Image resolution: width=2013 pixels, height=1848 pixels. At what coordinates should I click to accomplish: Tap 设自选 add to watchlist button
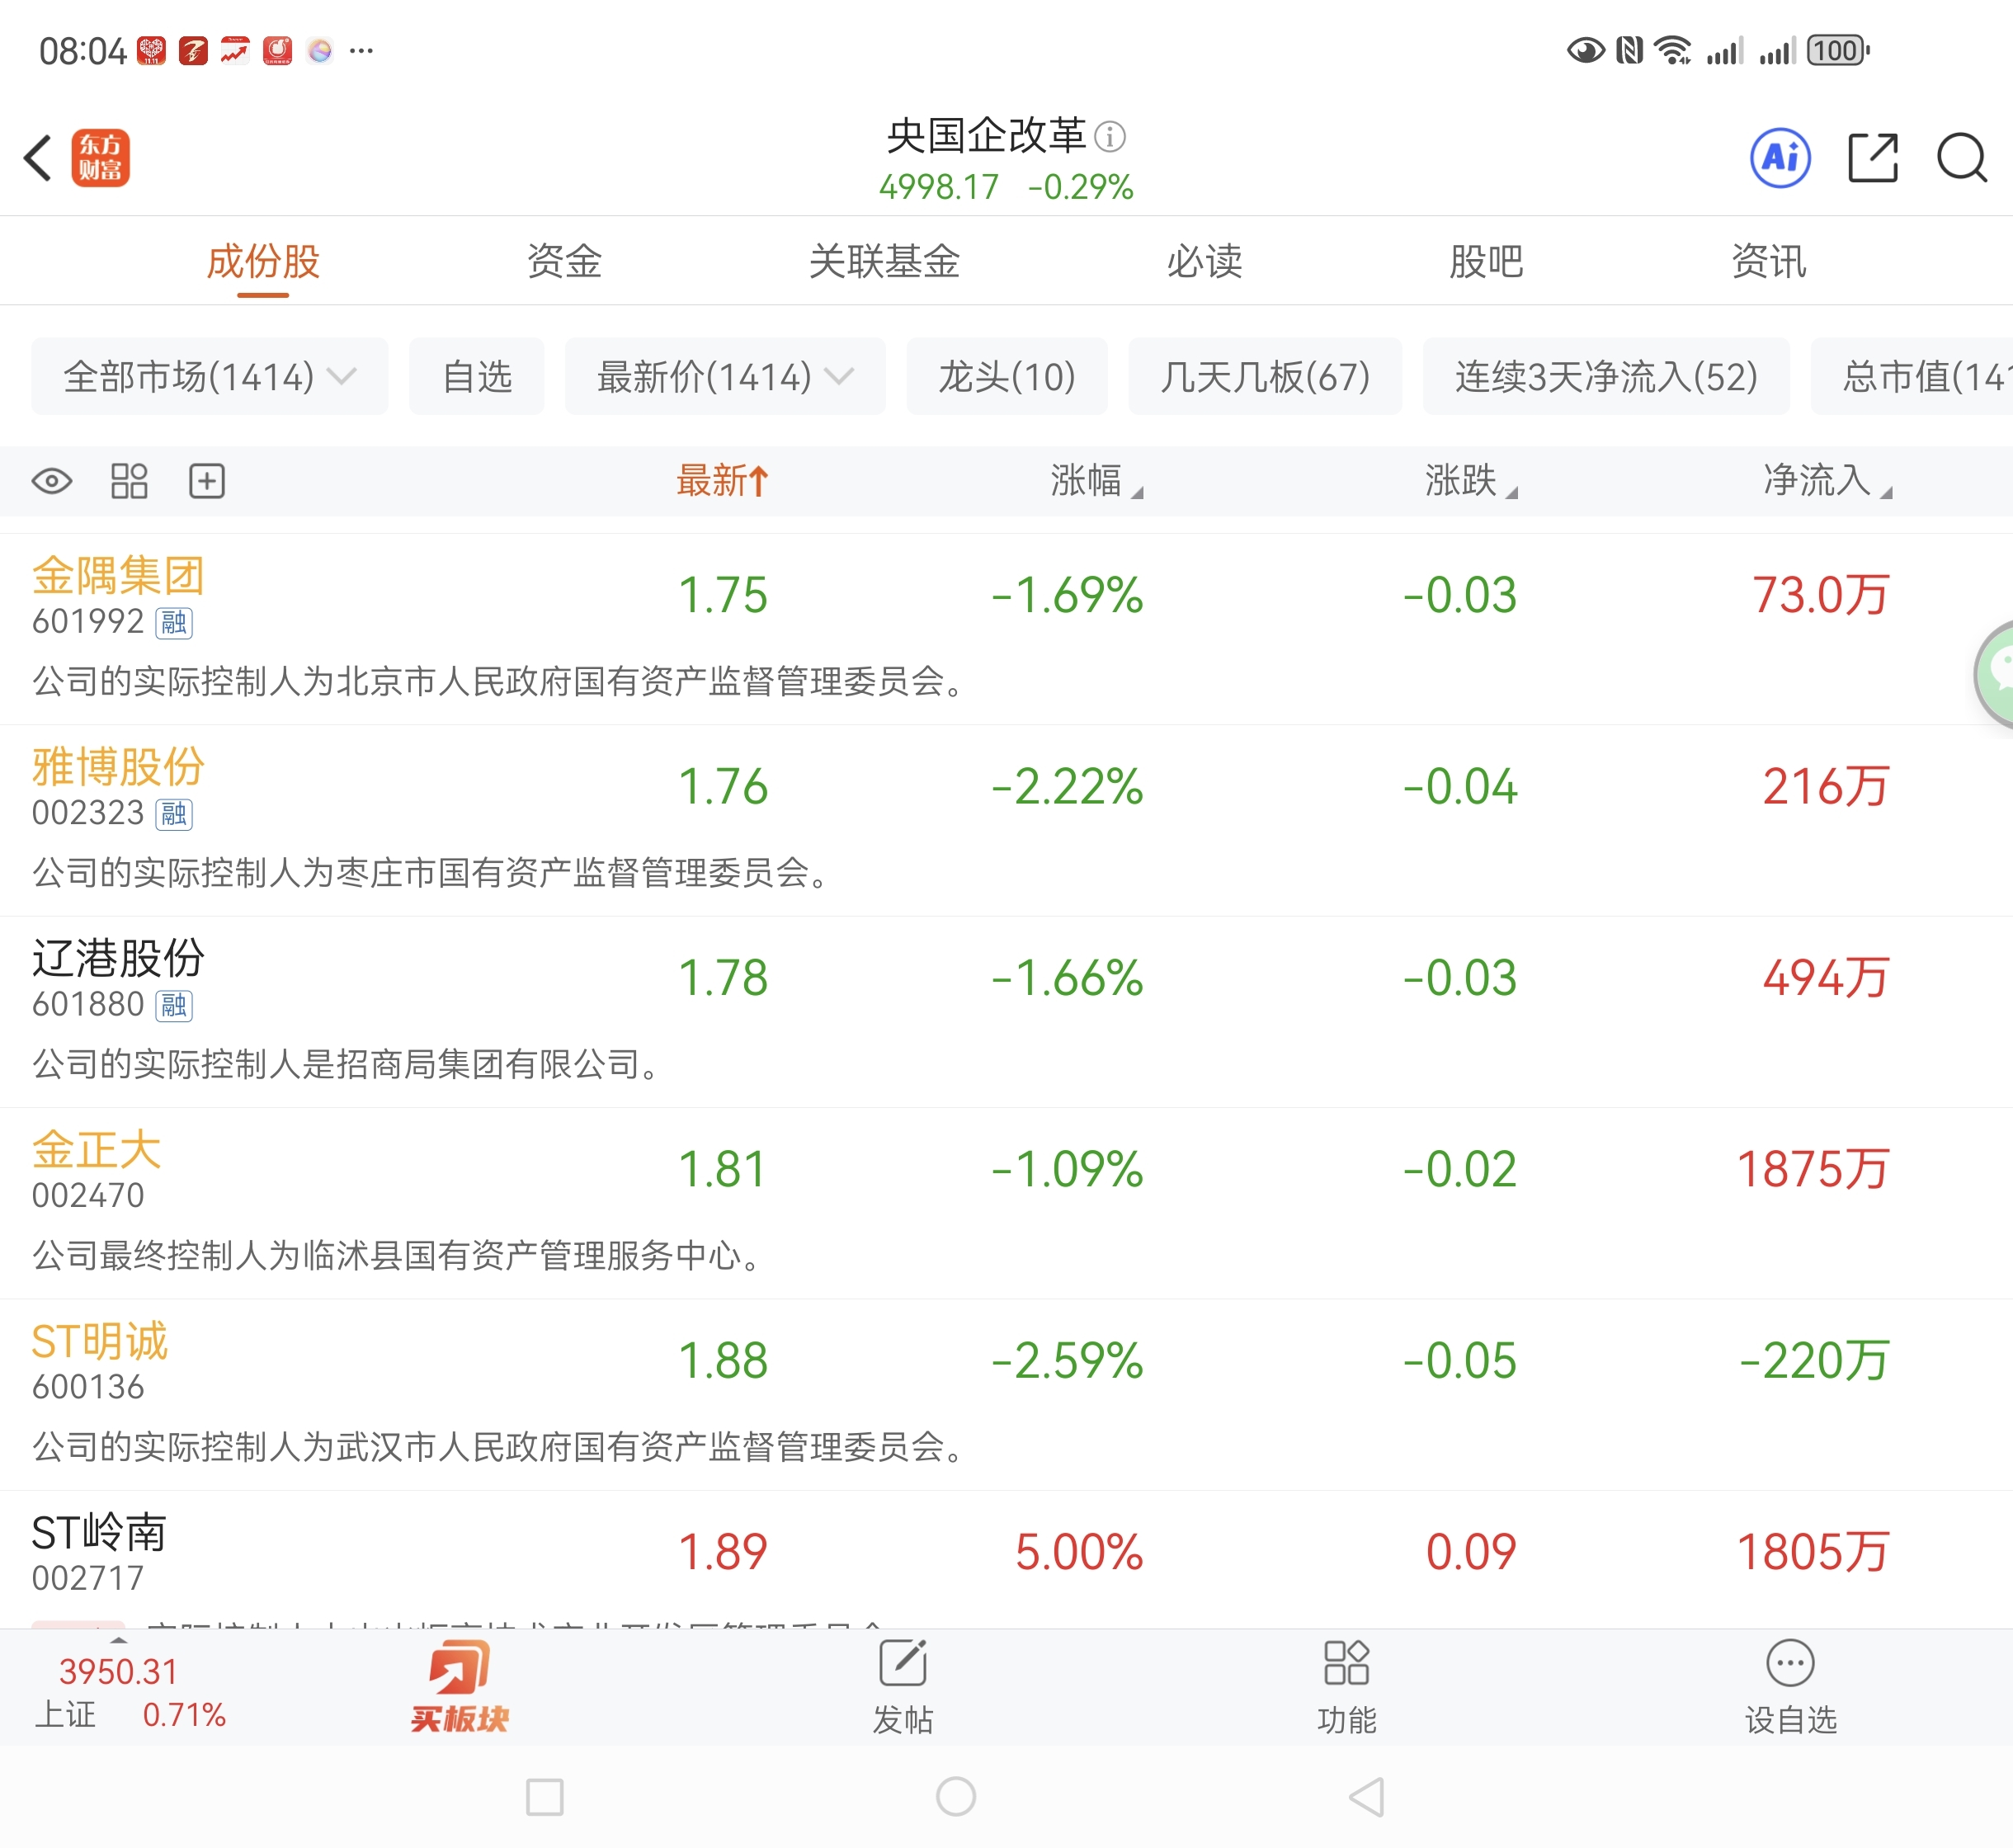(x=1790, y=1686)
